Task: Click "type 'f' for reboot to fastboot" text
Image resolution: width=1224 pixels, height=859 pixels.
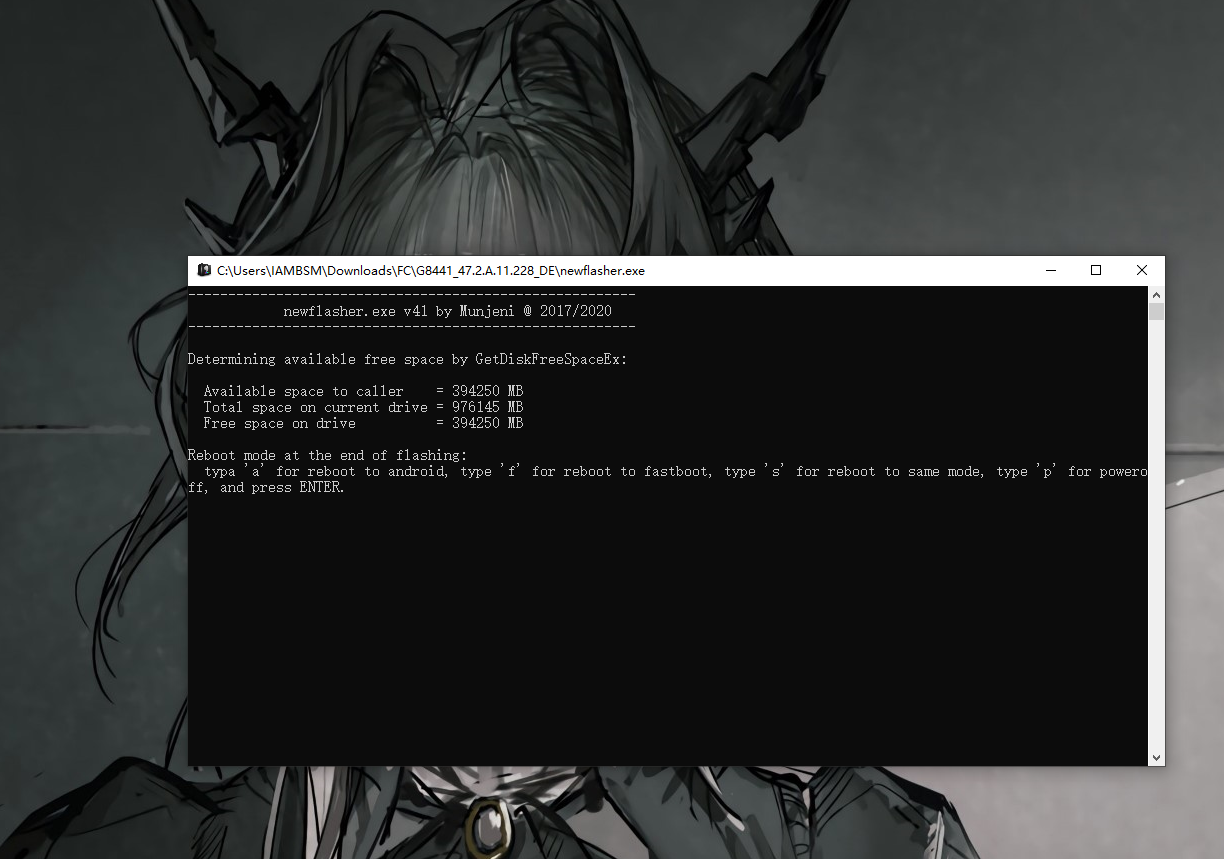Action: [587, 471]
